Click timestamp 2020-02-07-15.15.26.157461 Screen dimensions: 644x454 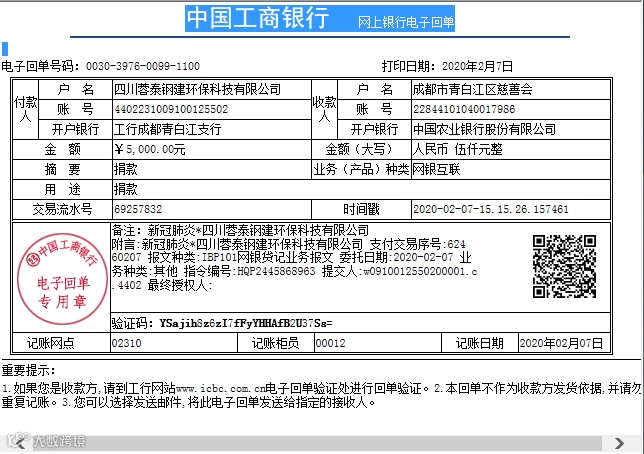[x=491, y=210]
